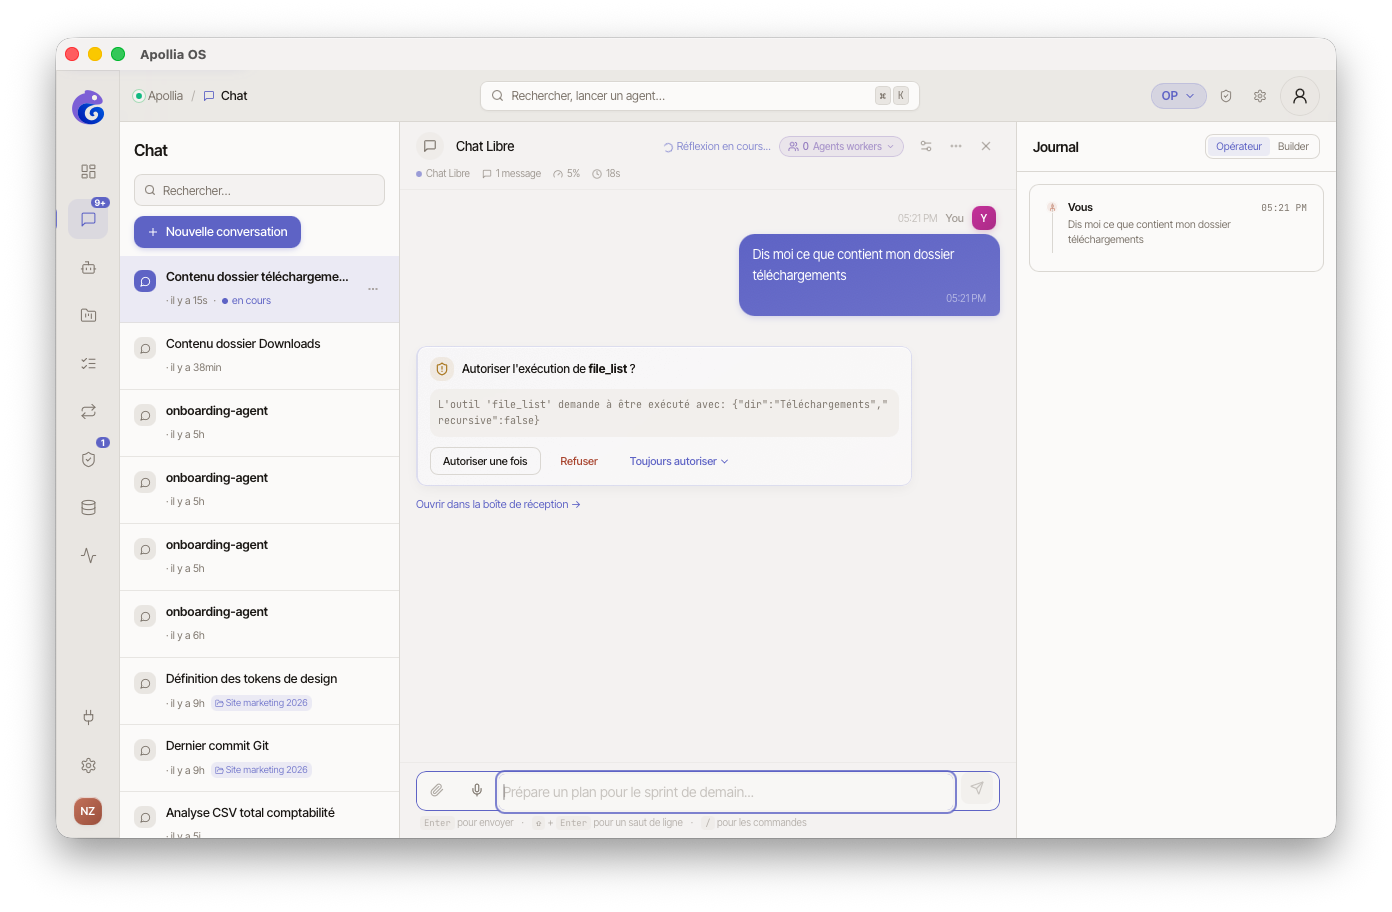1392x912 pixels.
Task: Click Site marketing 2026 tag under Définition des tokens
Action: click(x=262, y=703)
